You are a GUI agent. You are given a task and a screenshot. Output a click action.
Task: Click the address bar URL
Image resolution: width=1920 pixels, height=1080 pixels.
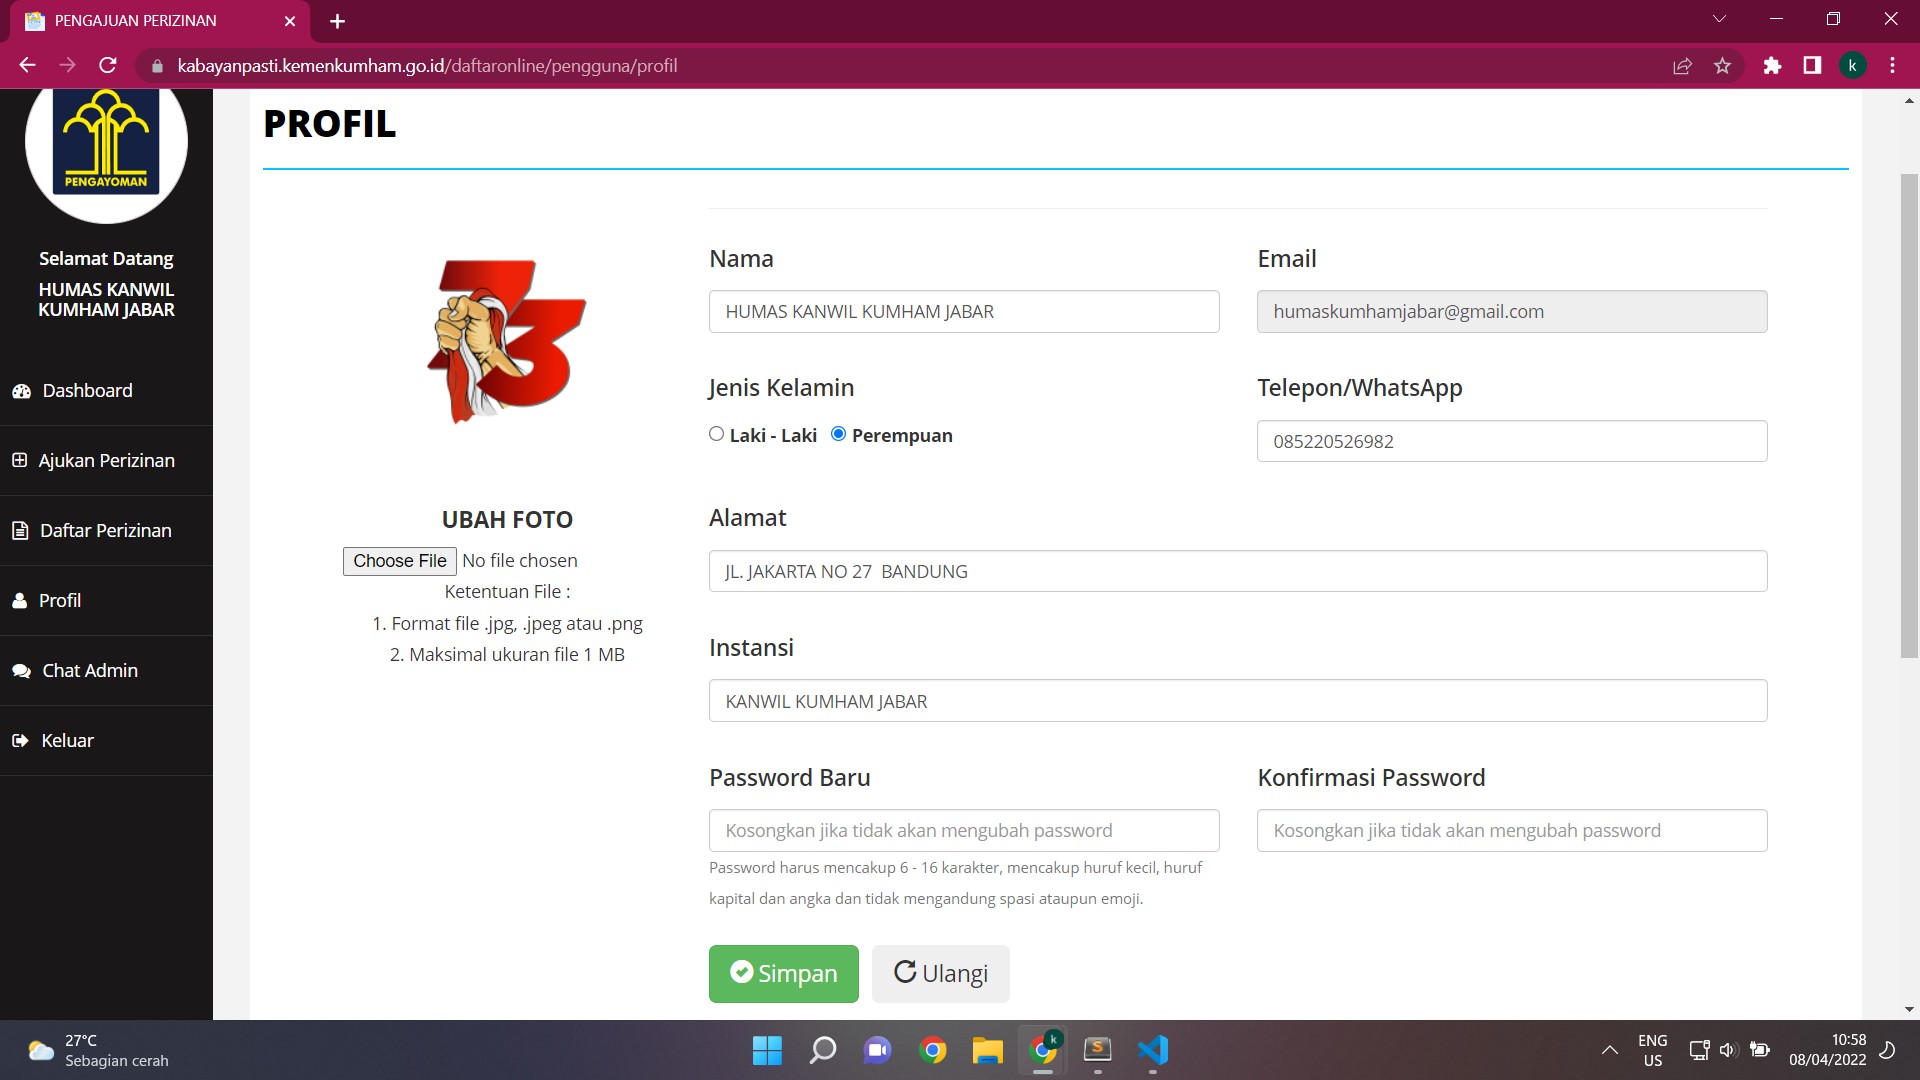[x=427, y=66]
